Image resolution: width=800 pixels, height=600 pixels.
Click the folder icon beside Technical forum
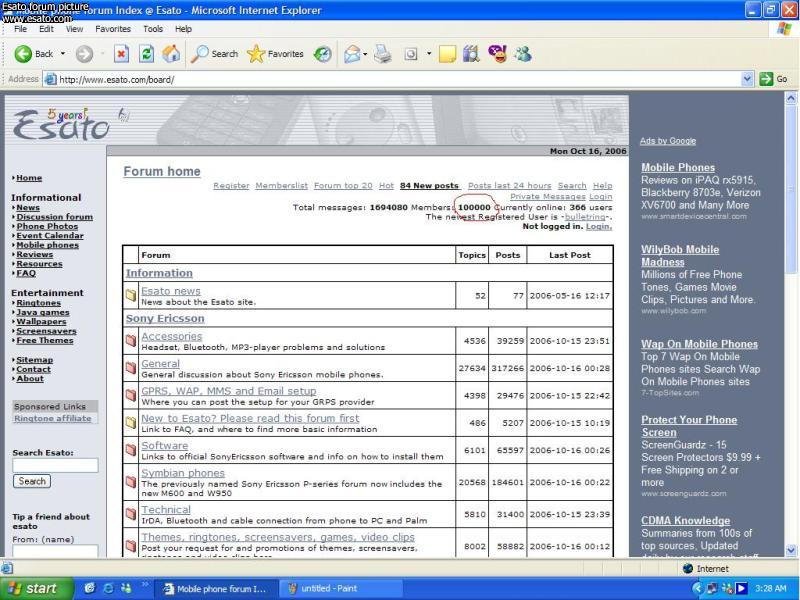131,514
